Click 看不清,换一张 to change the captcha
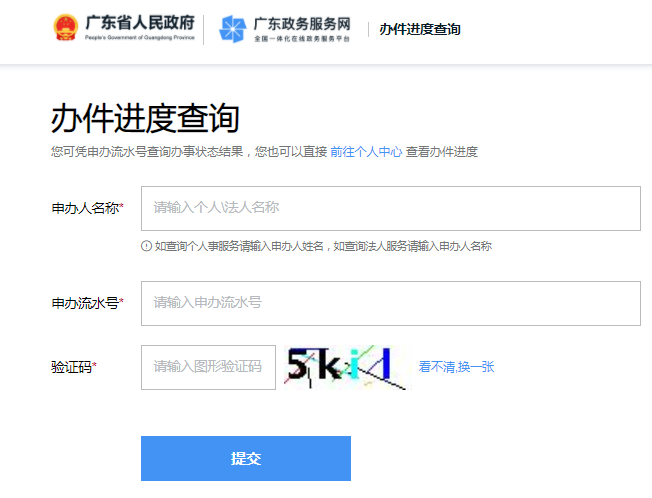 [x=456, y=367]
